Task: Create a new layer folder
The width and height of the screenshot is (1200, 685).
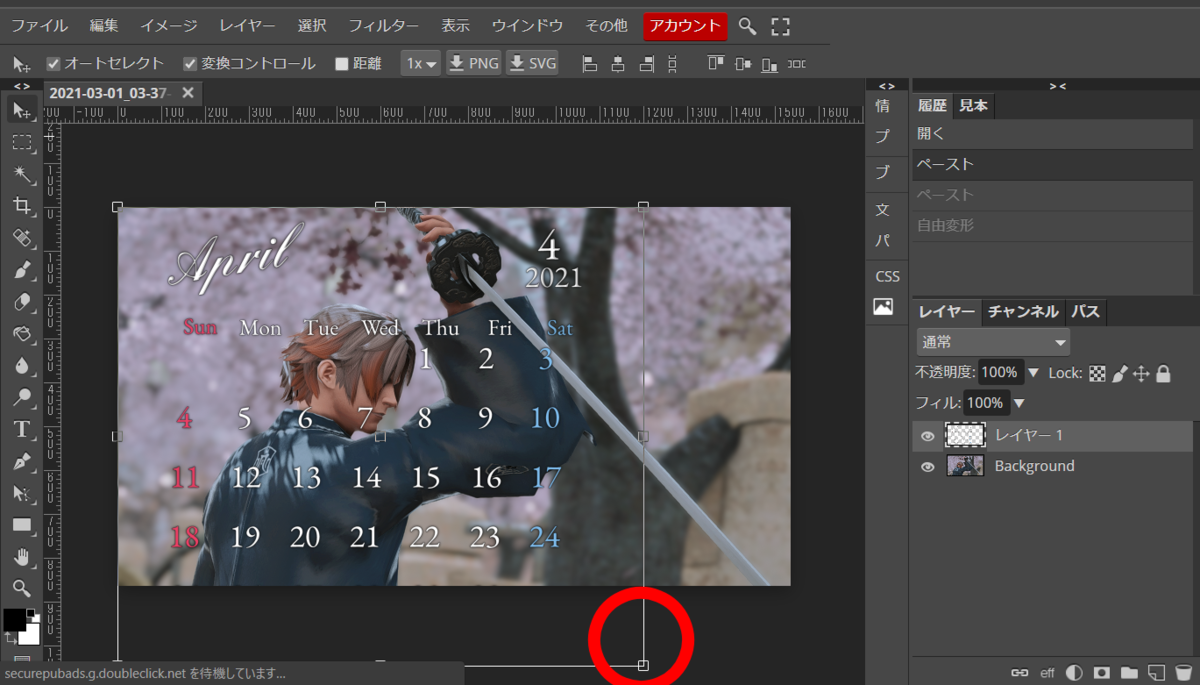Action: (x=1129, y=672)
